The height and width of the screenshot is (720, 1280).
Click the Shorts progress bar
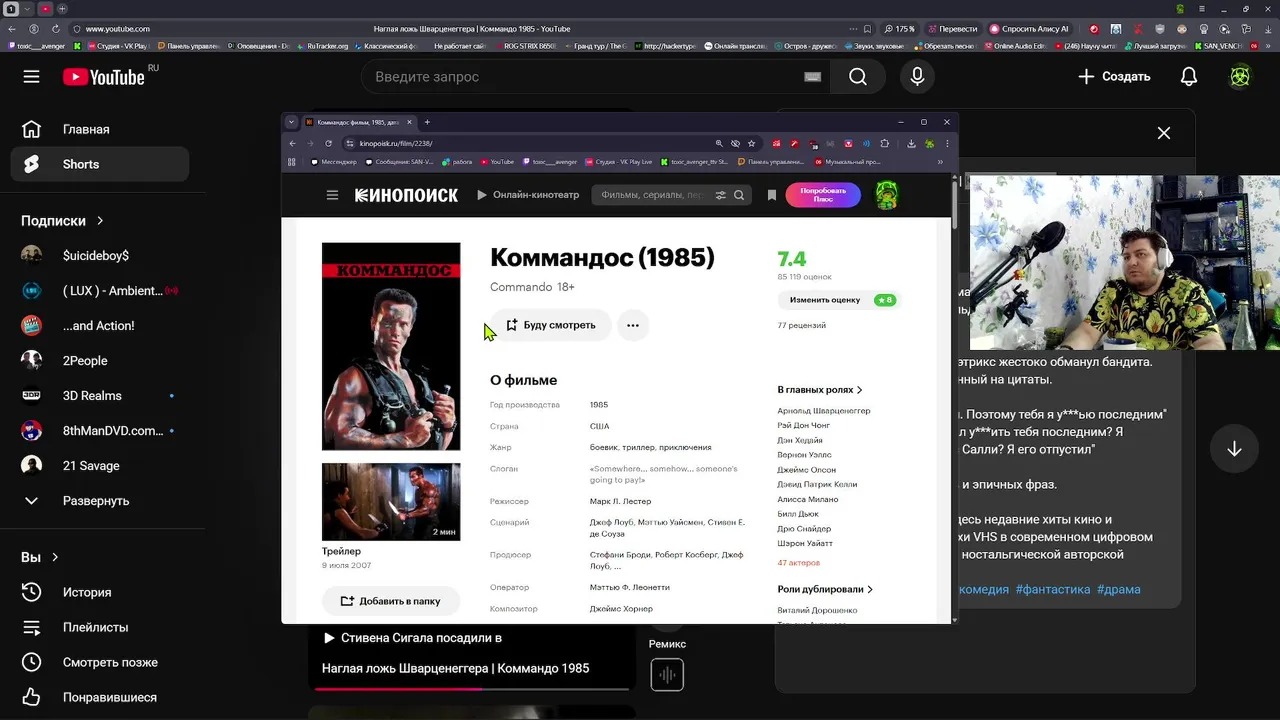tap(472, 688)
